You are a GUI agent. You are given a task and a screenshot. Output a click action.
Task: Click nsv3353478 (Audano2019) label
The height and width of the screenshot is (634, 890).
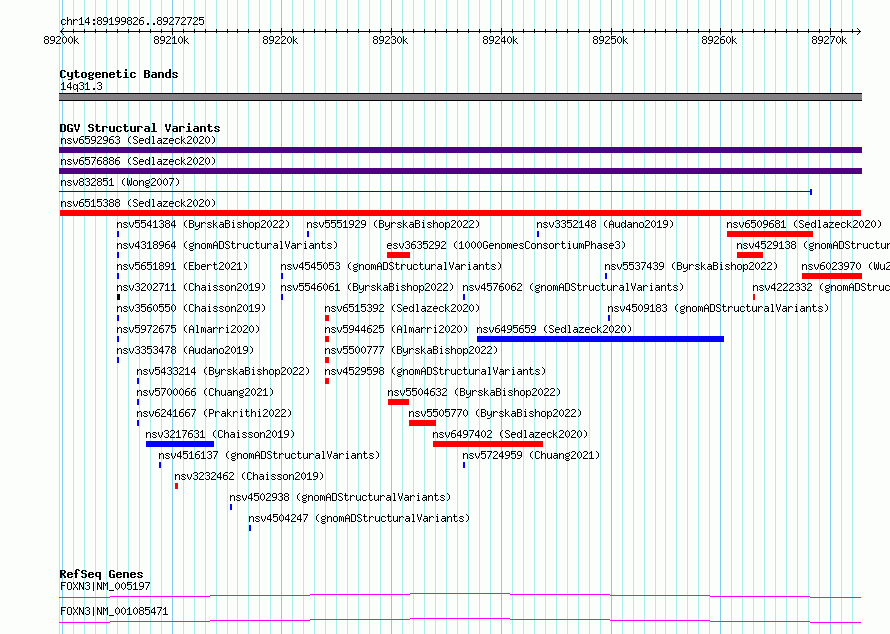click(x=185, y=350)
